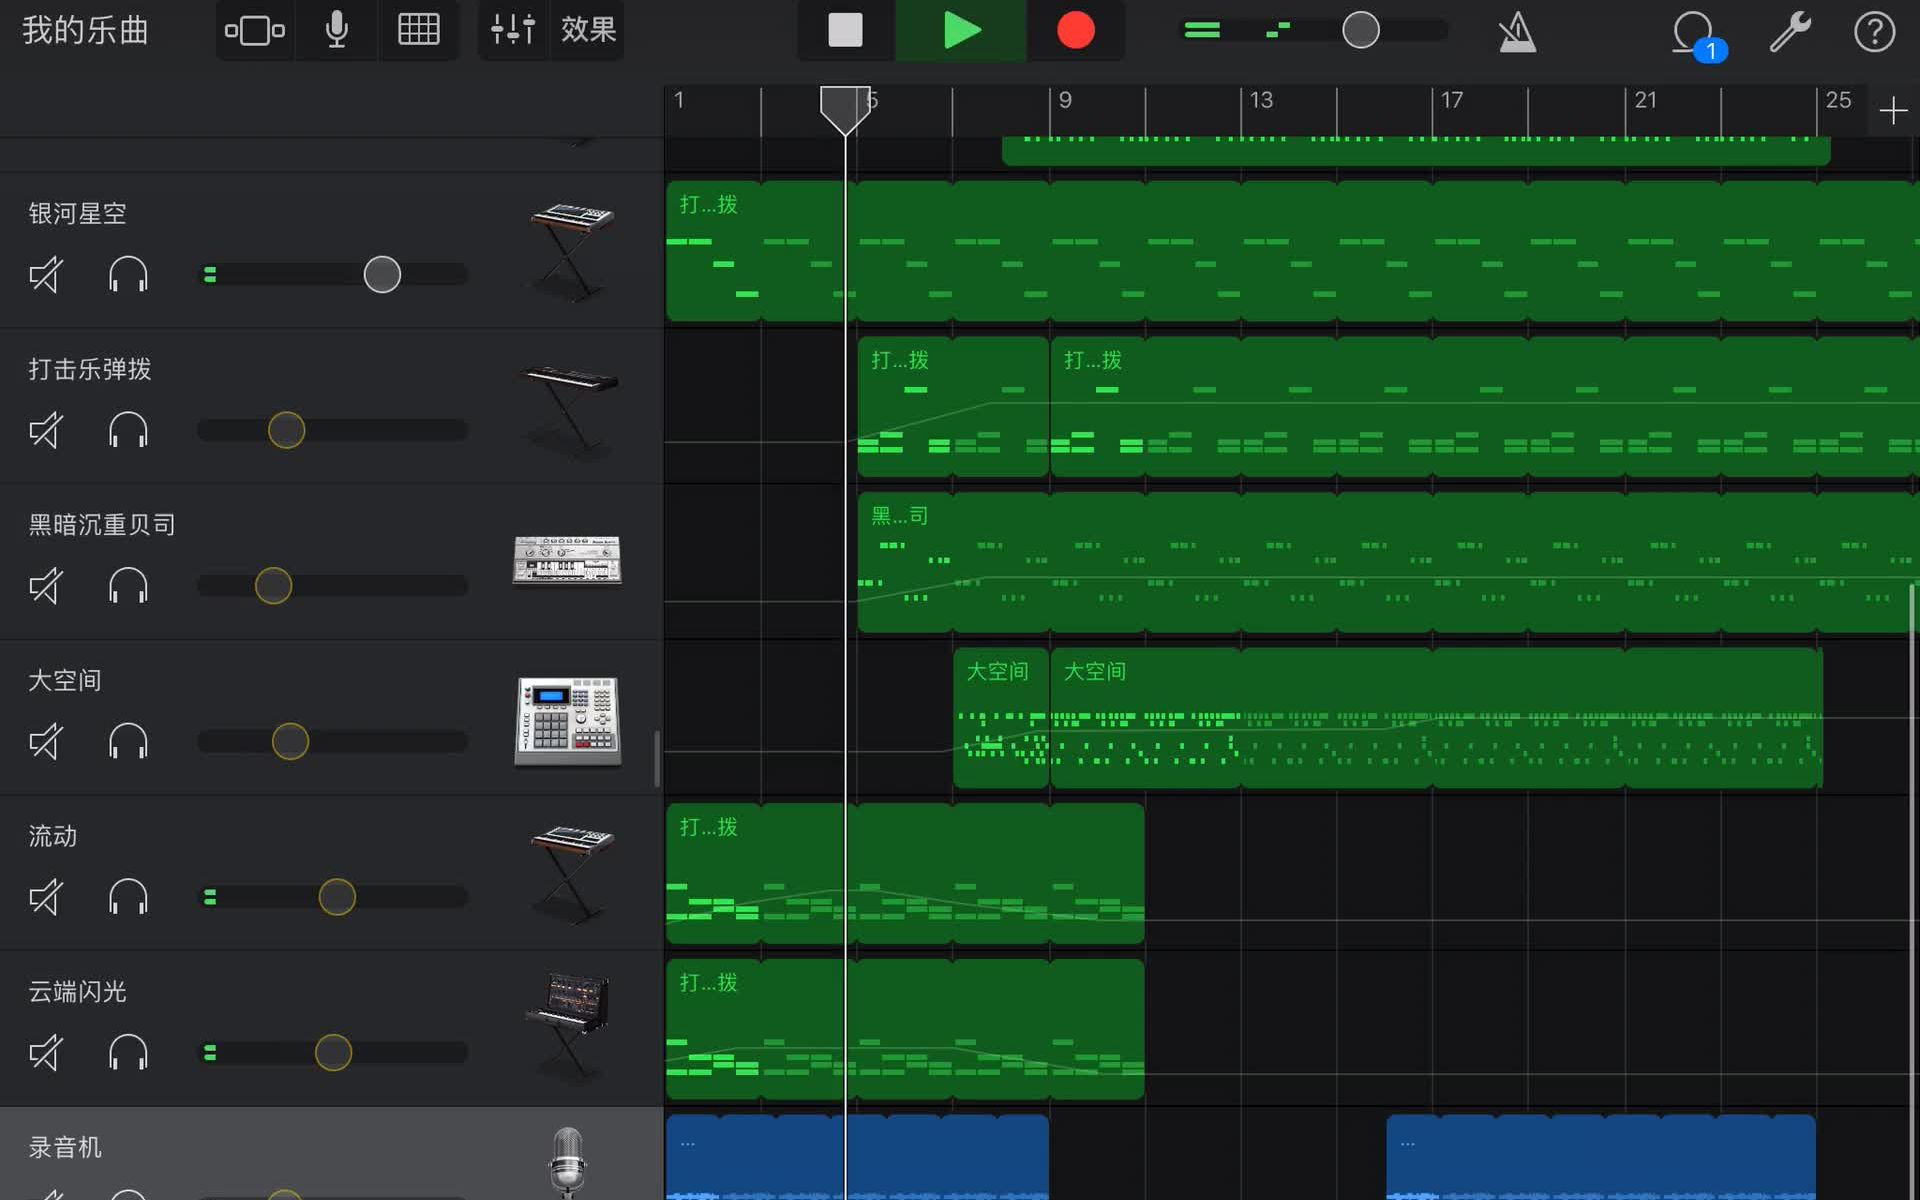Mute the 黑暗沉重贝司 track
The width and height of the screenshot is (1920, 1200).
click(46, 586)
